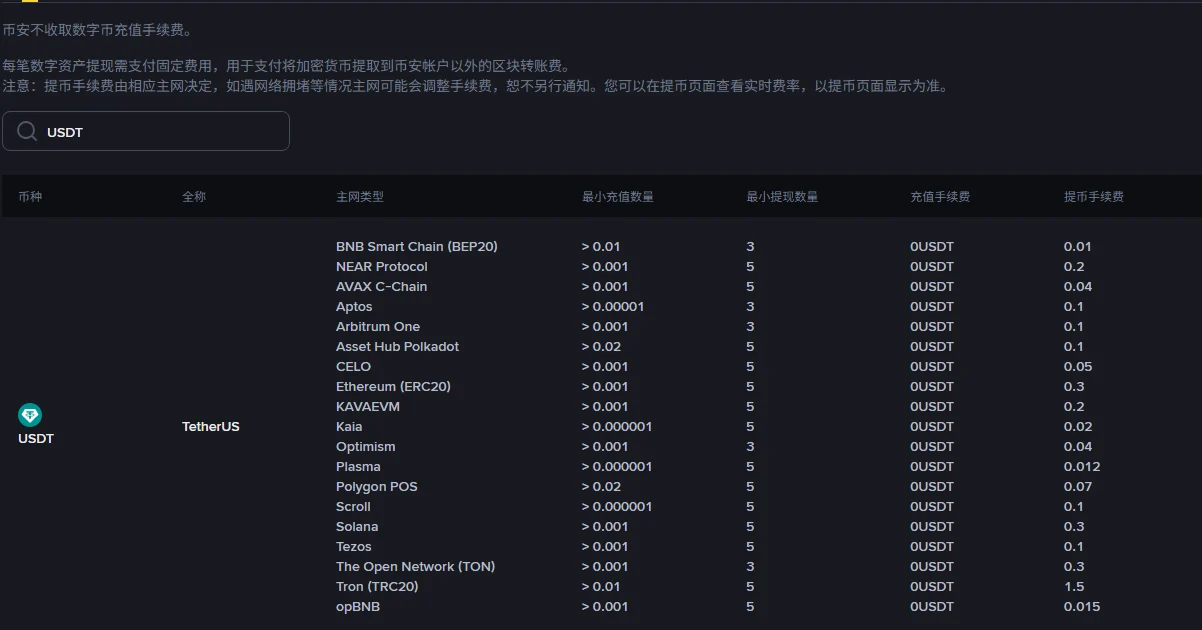1202x630 pixels.
Task: Click opBNB deposit fee 0USDT
Action: pyautogui.click(x=932, y=607)
